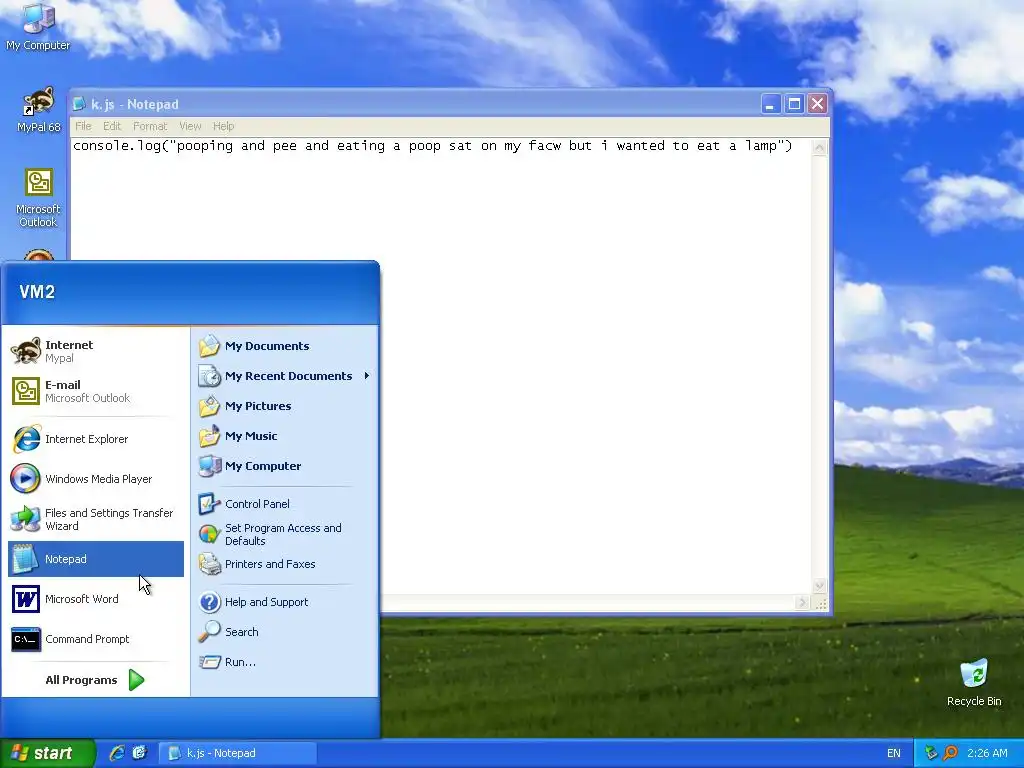Open Printers and Faxes
This screenshot has width=1024, height=768.
[x=285, y=564]
